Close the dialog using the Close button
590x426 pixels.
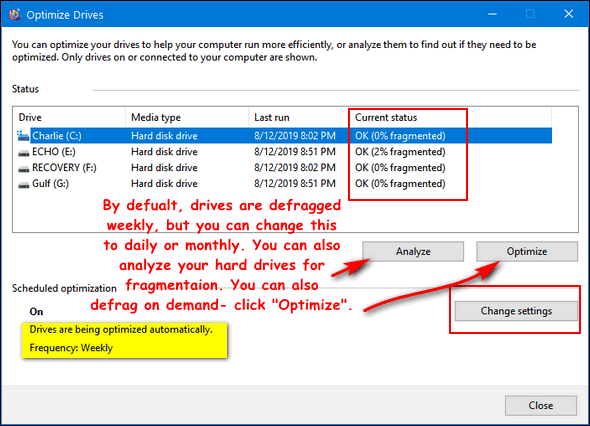click(541, 405)
